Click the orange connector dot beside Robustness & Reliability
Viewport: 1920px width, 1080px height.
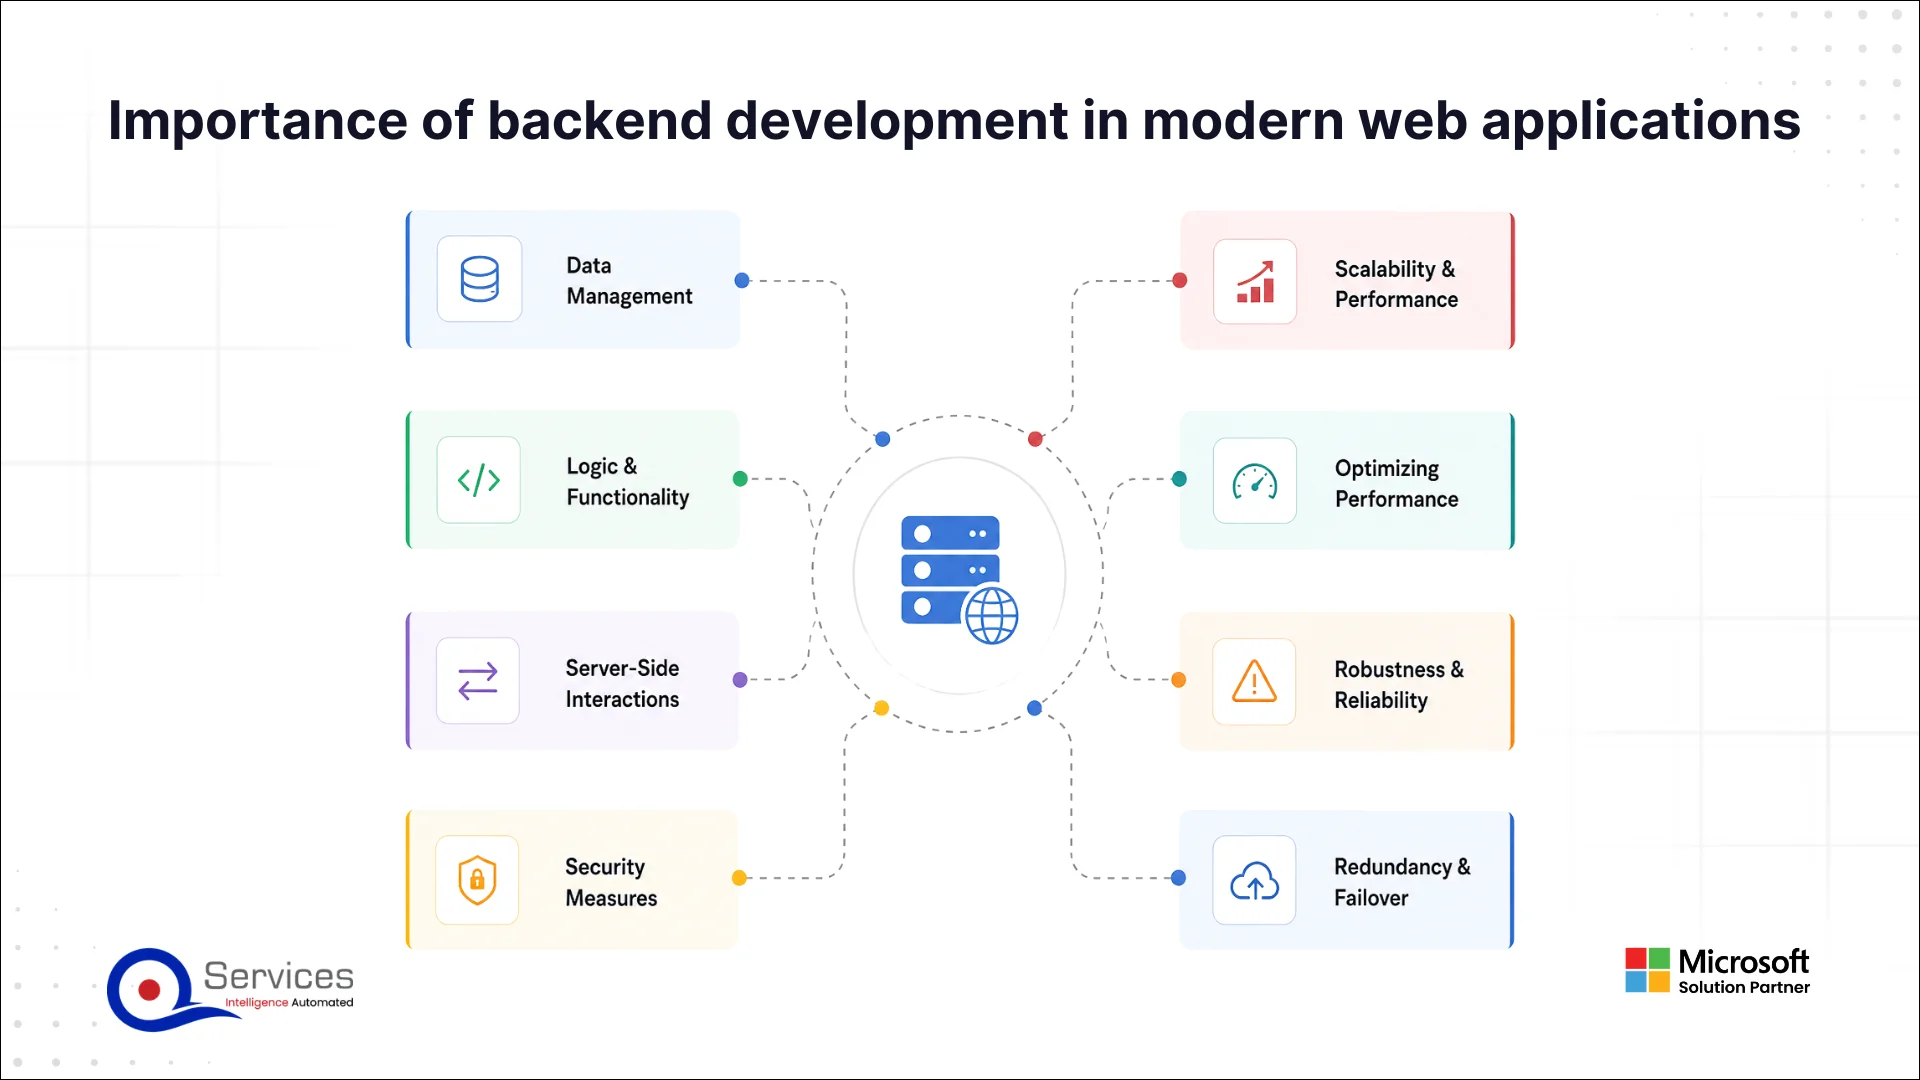pos(1179,680)
